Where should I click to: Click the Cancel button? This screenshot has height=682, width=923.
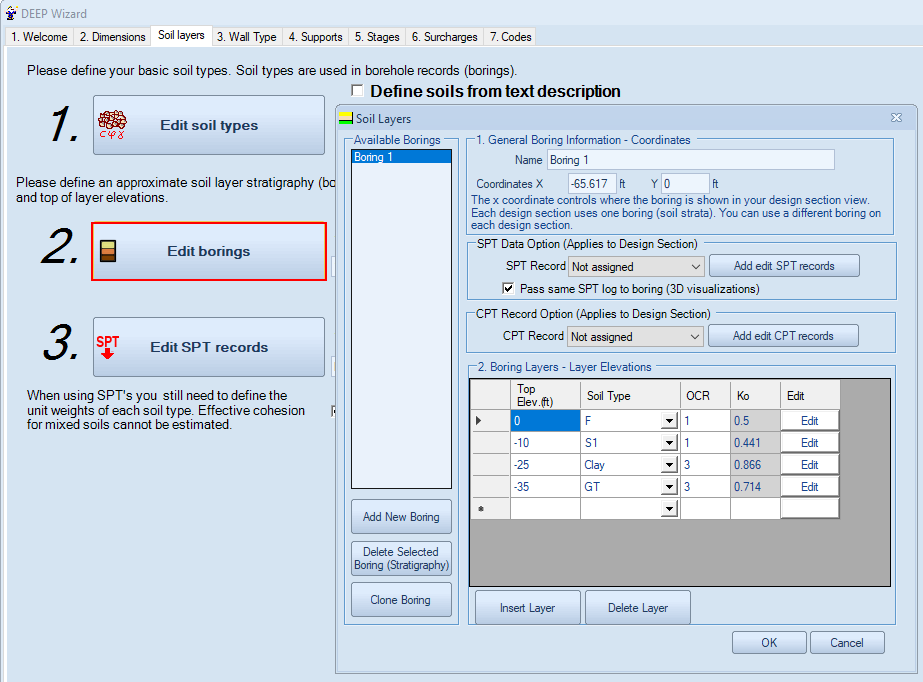[x=846, y=643]
